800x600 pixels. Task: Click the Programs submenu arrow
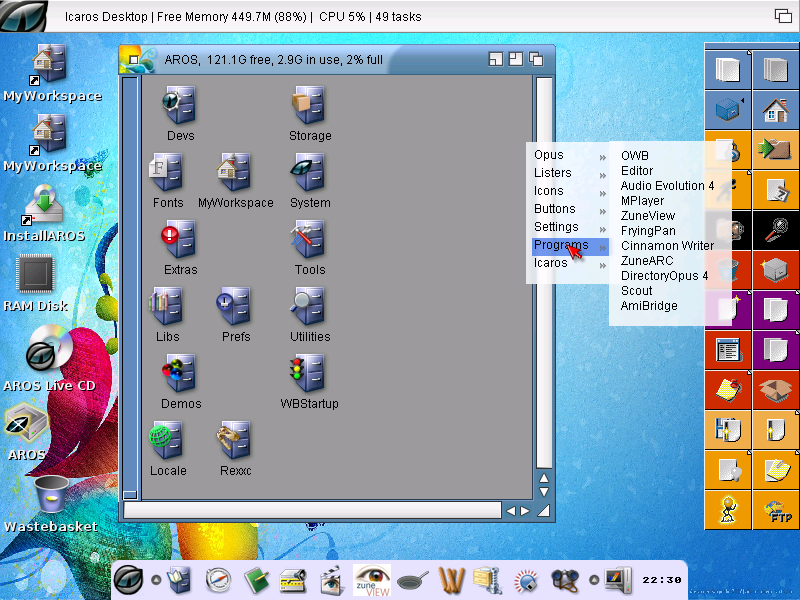(603, 248)
